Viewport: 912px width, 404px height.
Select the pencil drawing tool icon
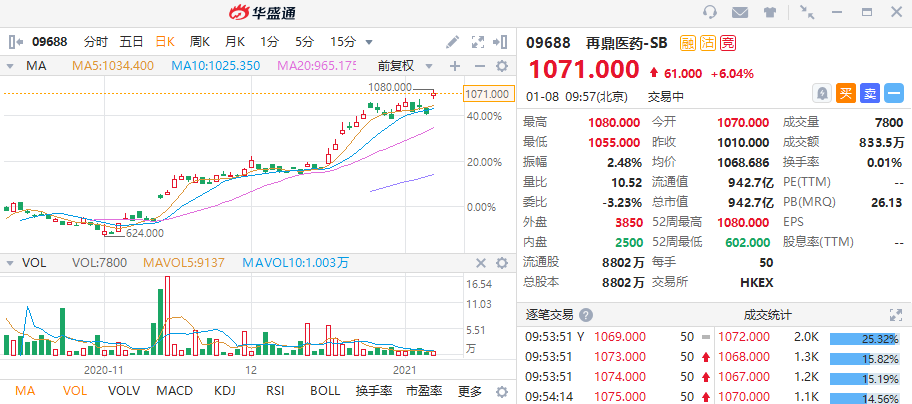click(x=452, y=42)
